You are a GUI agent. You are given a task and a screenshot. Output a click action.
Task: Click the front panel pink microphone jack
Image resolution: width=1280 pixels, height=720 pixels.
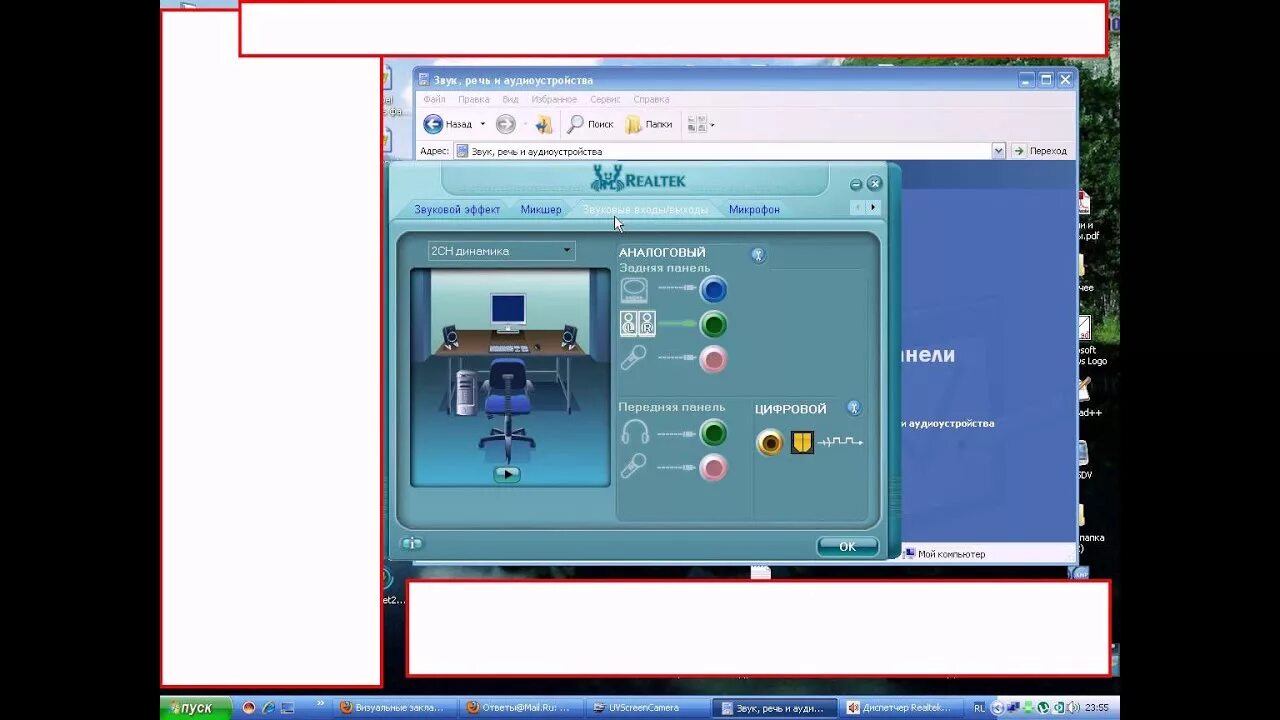[713, 467]
